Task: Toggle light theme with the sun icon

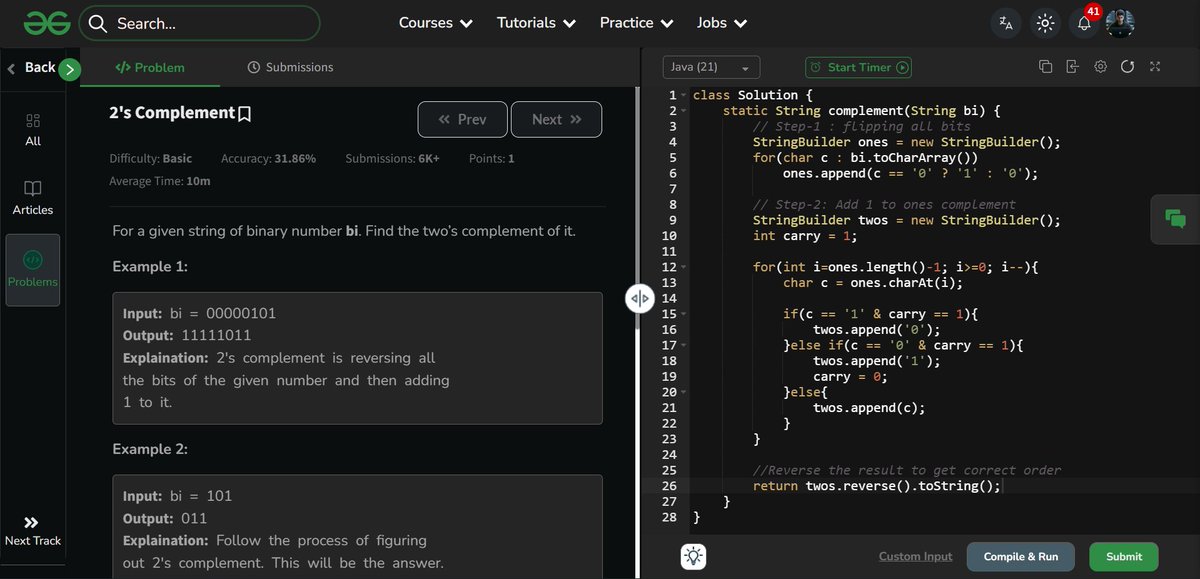Action: click(1045, 22)
